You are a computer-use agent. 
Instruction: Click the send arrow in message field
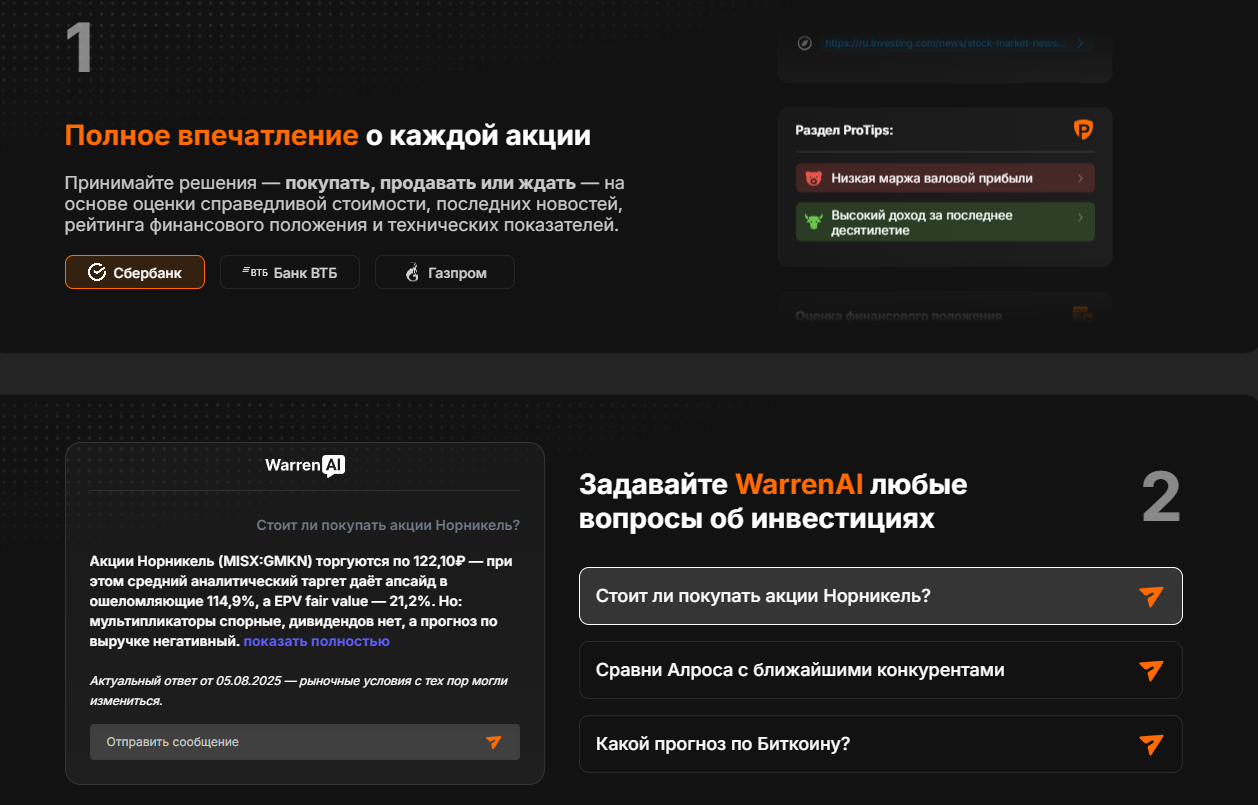[493, 742]
